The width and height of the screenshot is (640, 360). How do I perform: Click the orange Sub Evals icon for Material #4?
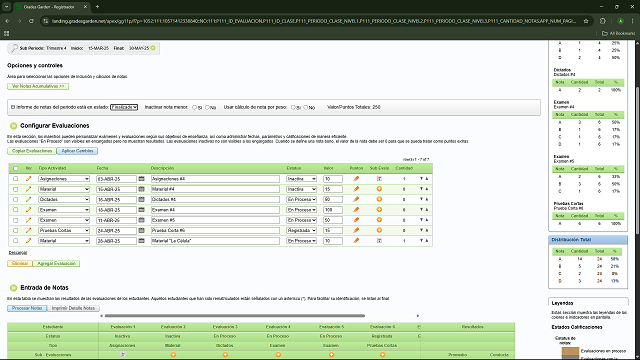pyautogui.click(x=379, y=189)
